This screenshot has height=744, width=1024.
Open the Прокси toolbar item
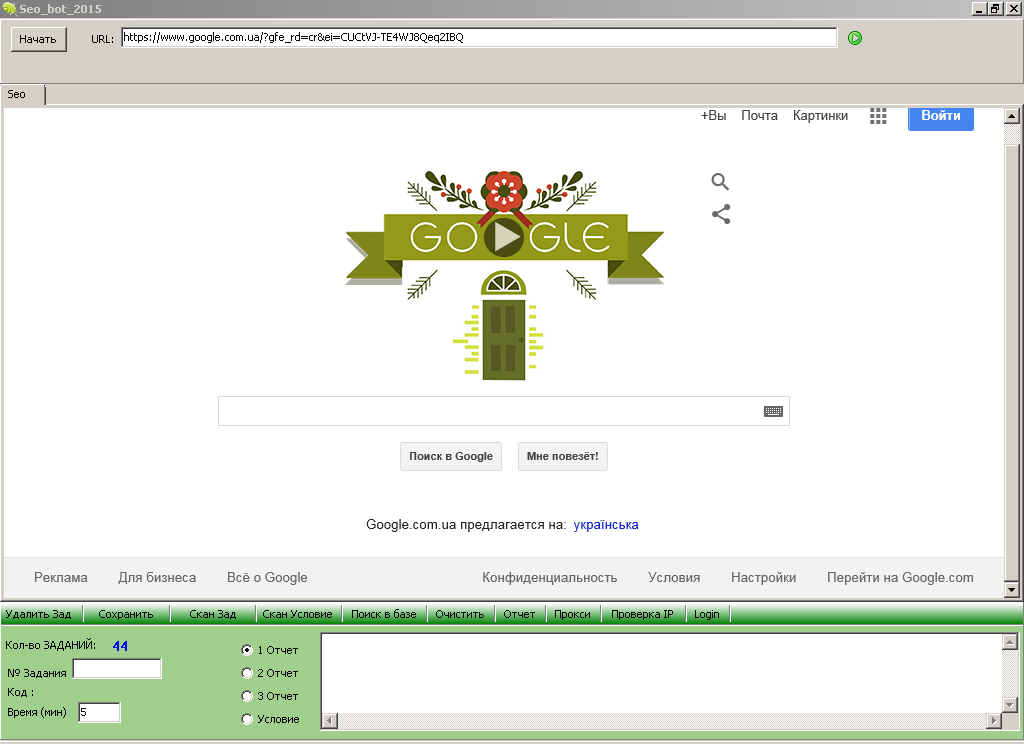coord(572,614)
